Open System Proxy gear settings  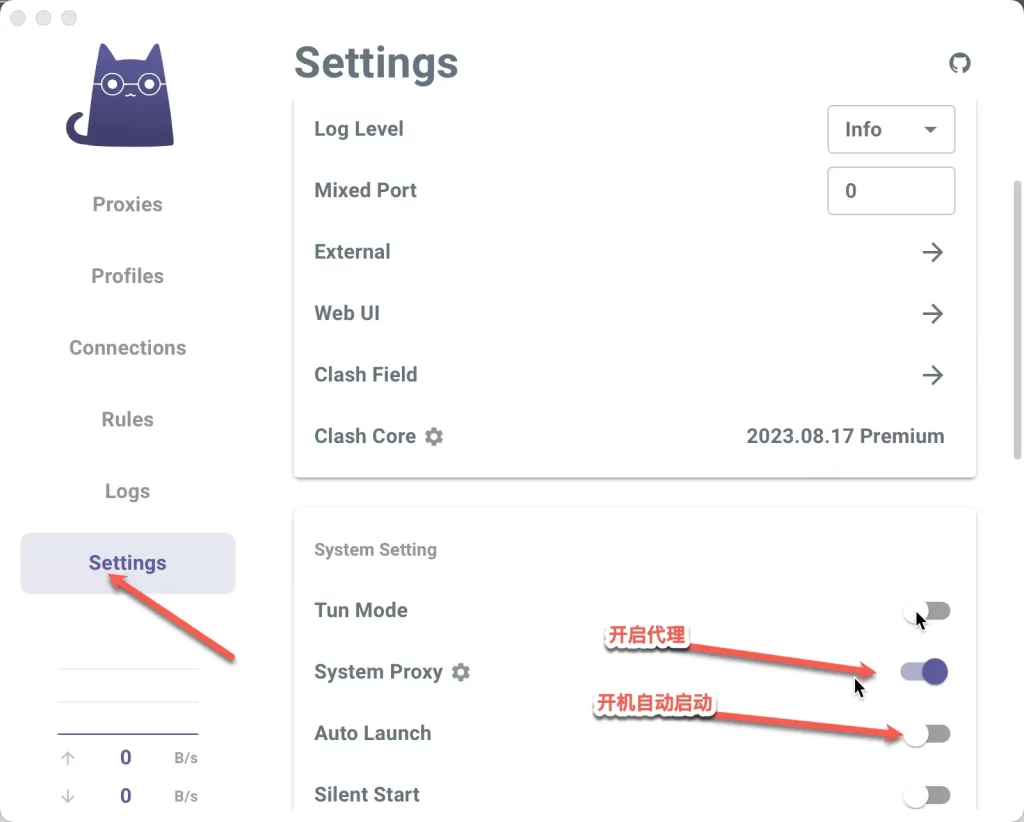[x=460, y=672]
